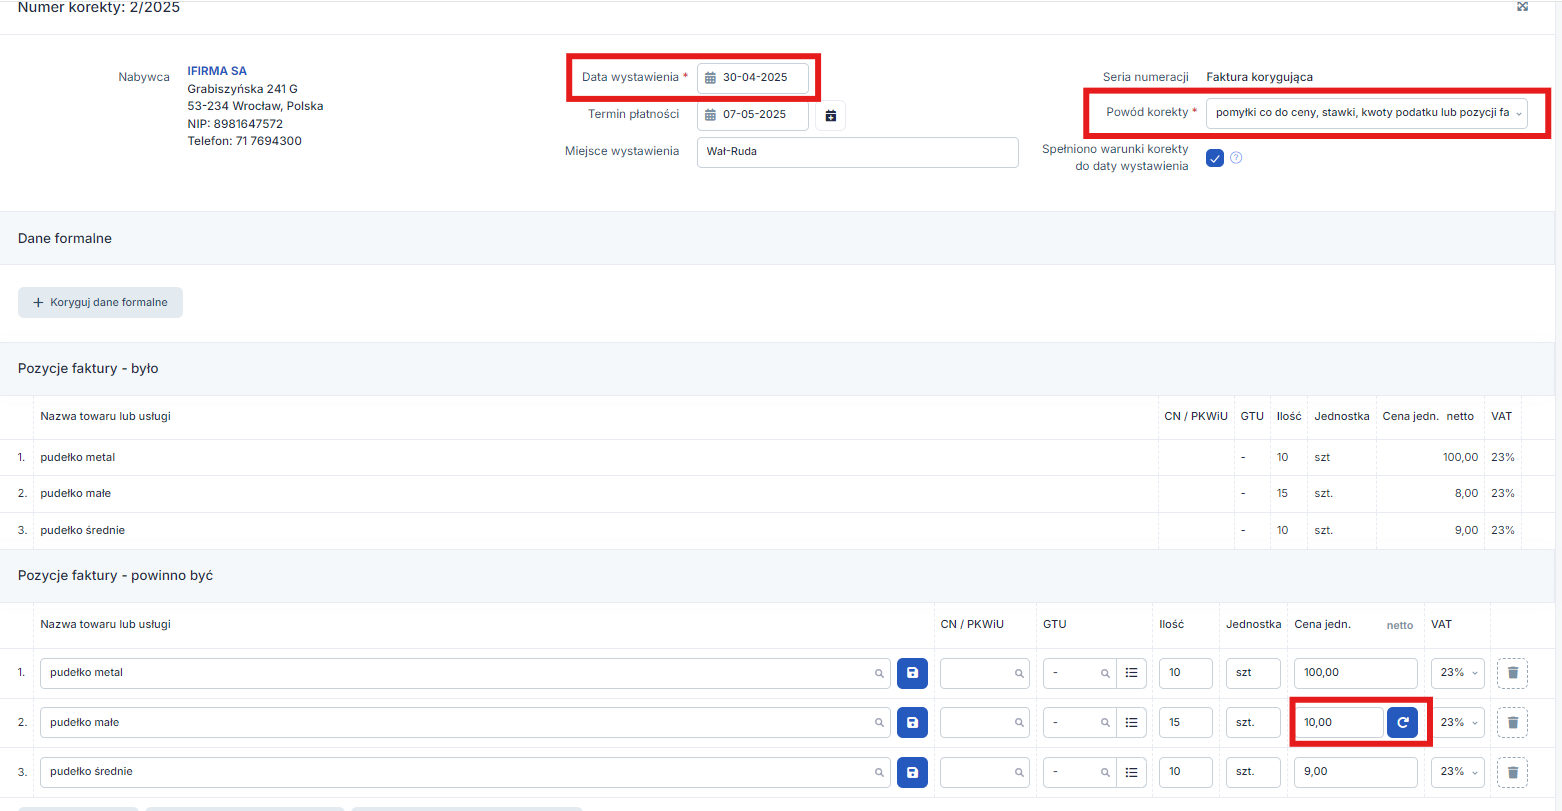1562x811 pixels.
Task: Click name field containing pudełko metal
Action: pos(465,673)
